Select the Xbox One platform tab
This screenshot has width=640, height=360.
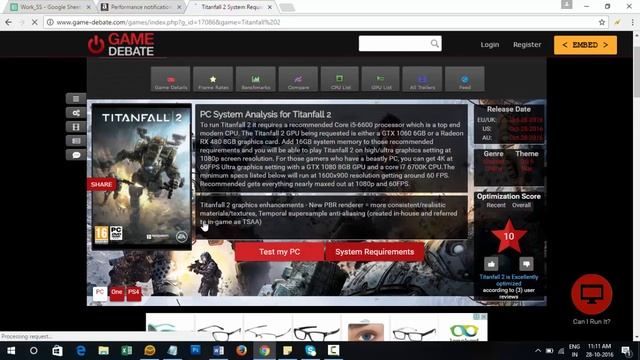(x=117, y=293)
